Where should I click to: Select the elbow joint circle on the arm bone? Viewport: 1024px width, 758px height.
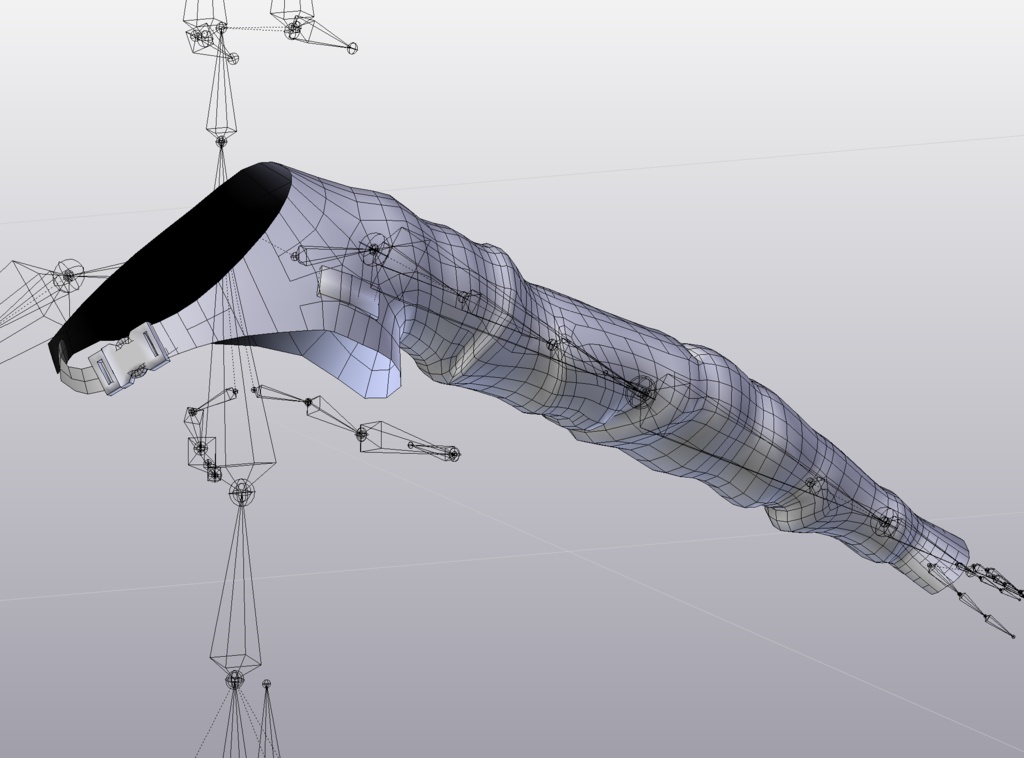click(641, 392)
